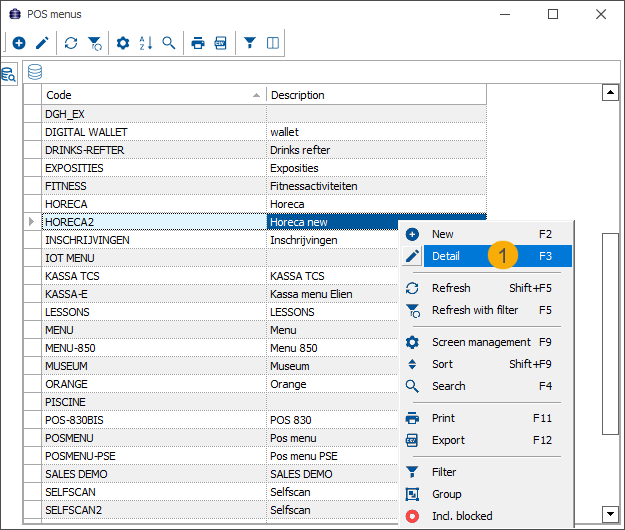Toggle the database search side panel icon
Viewport: 625px width, 530px height.
9,73
